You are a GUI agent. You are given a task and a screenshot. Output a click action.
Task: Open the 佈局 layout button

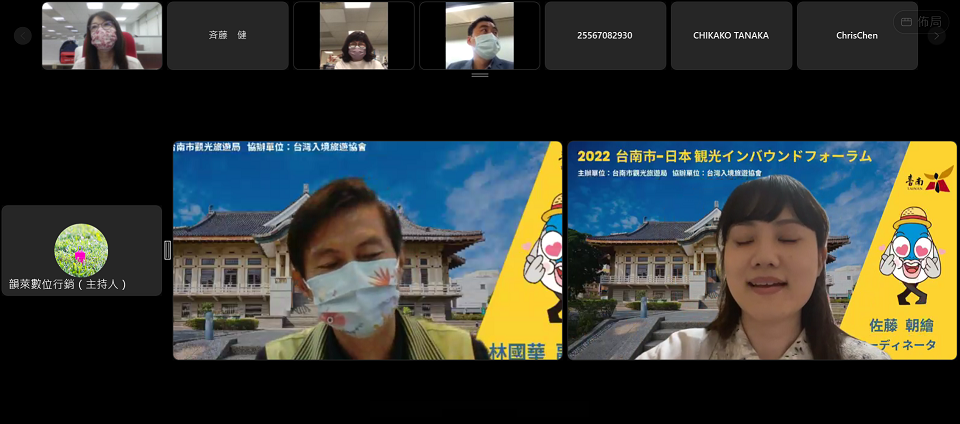[921, 22]
